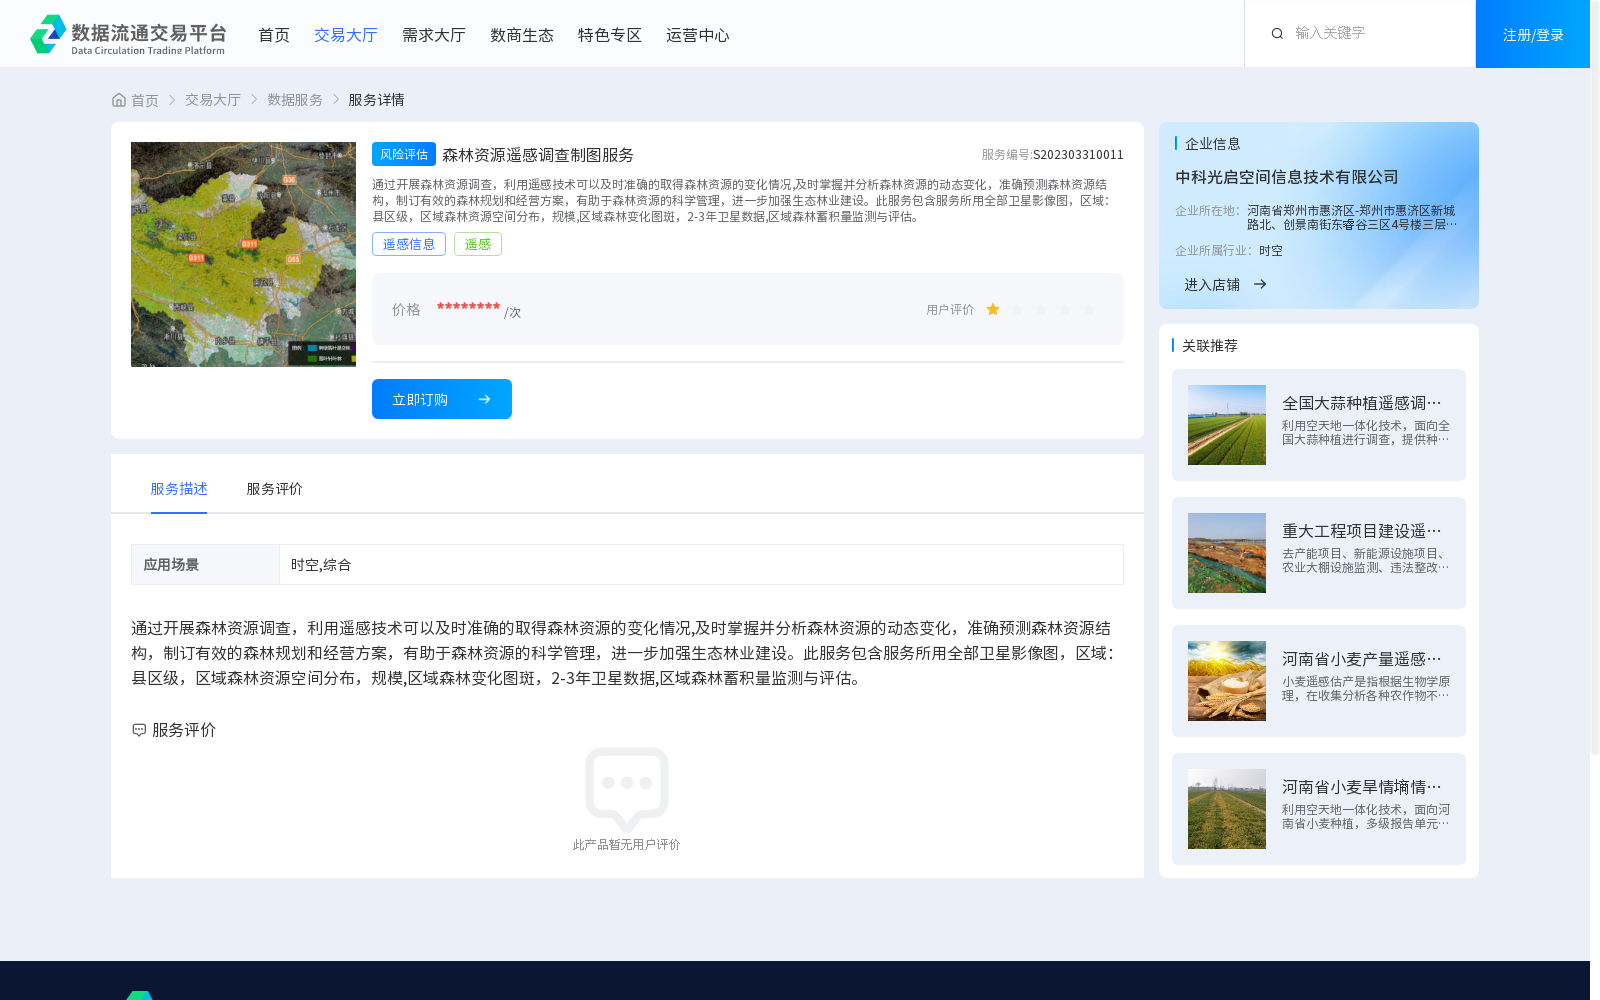
Task: Click the search magnifier icon
Action: pyautogui.click(x=1277, y=34)
